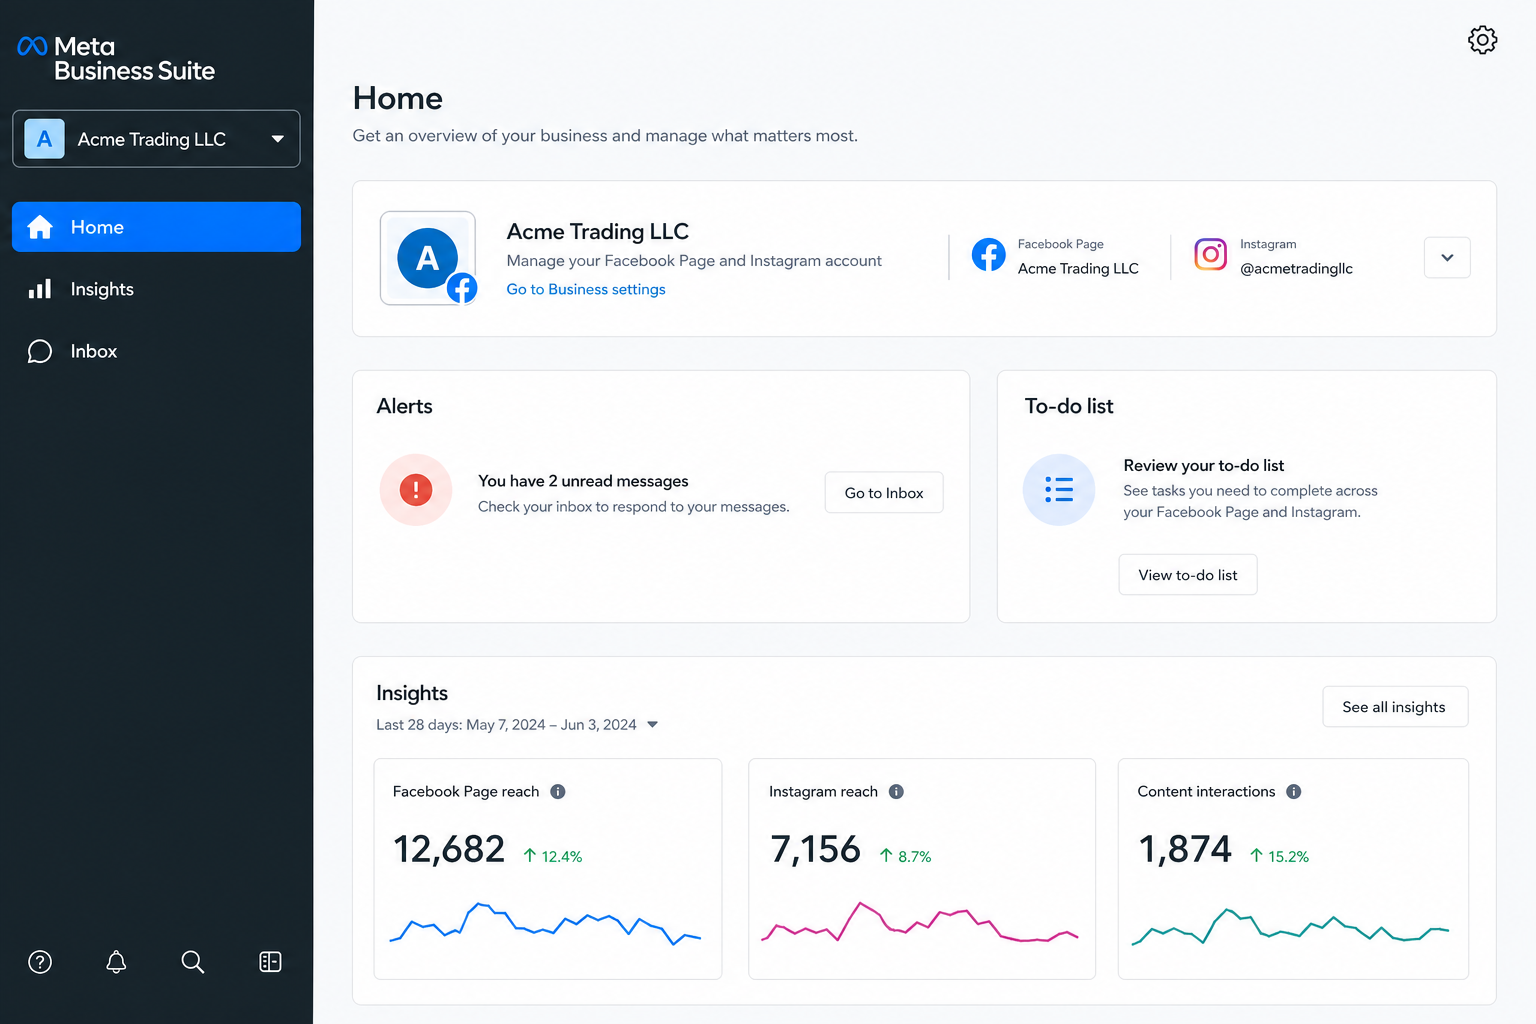Viewport: 1536px width, 1024px height.
Task: Click the Acme Trading LLC profile avatar
Action: tap(428, 258)
